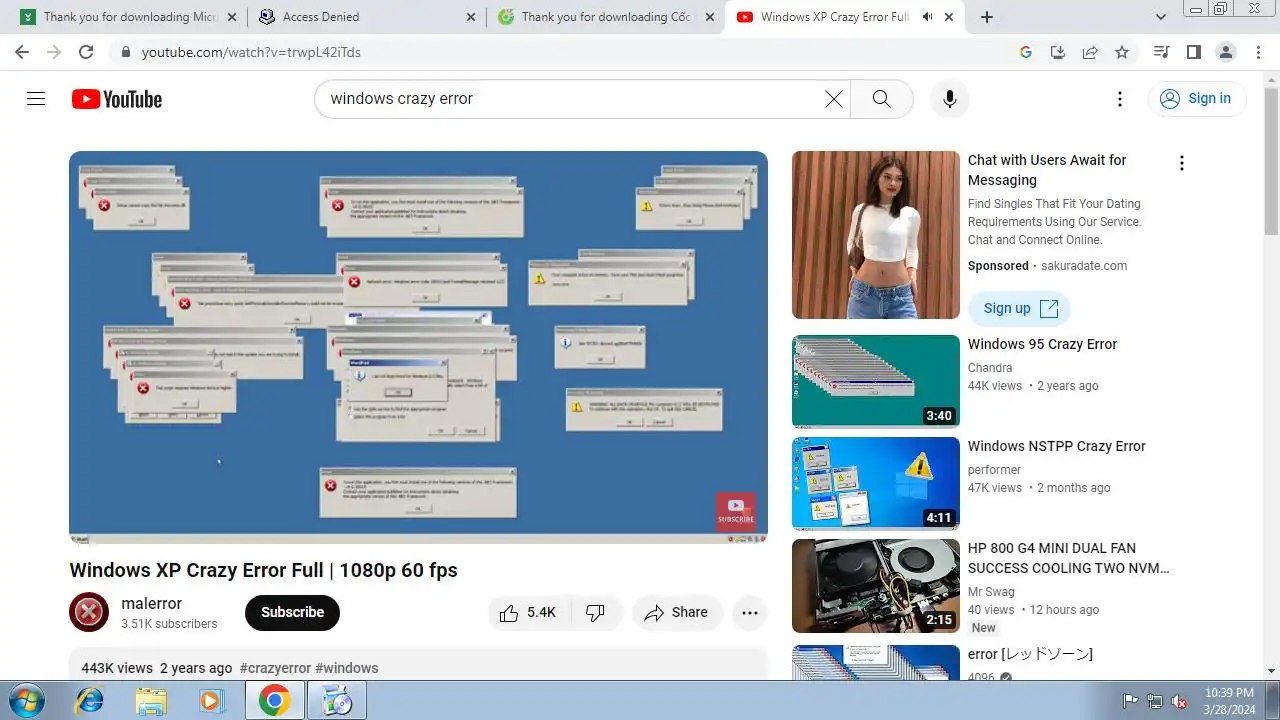Open options for the sponsored ad

coord(1181,163)
